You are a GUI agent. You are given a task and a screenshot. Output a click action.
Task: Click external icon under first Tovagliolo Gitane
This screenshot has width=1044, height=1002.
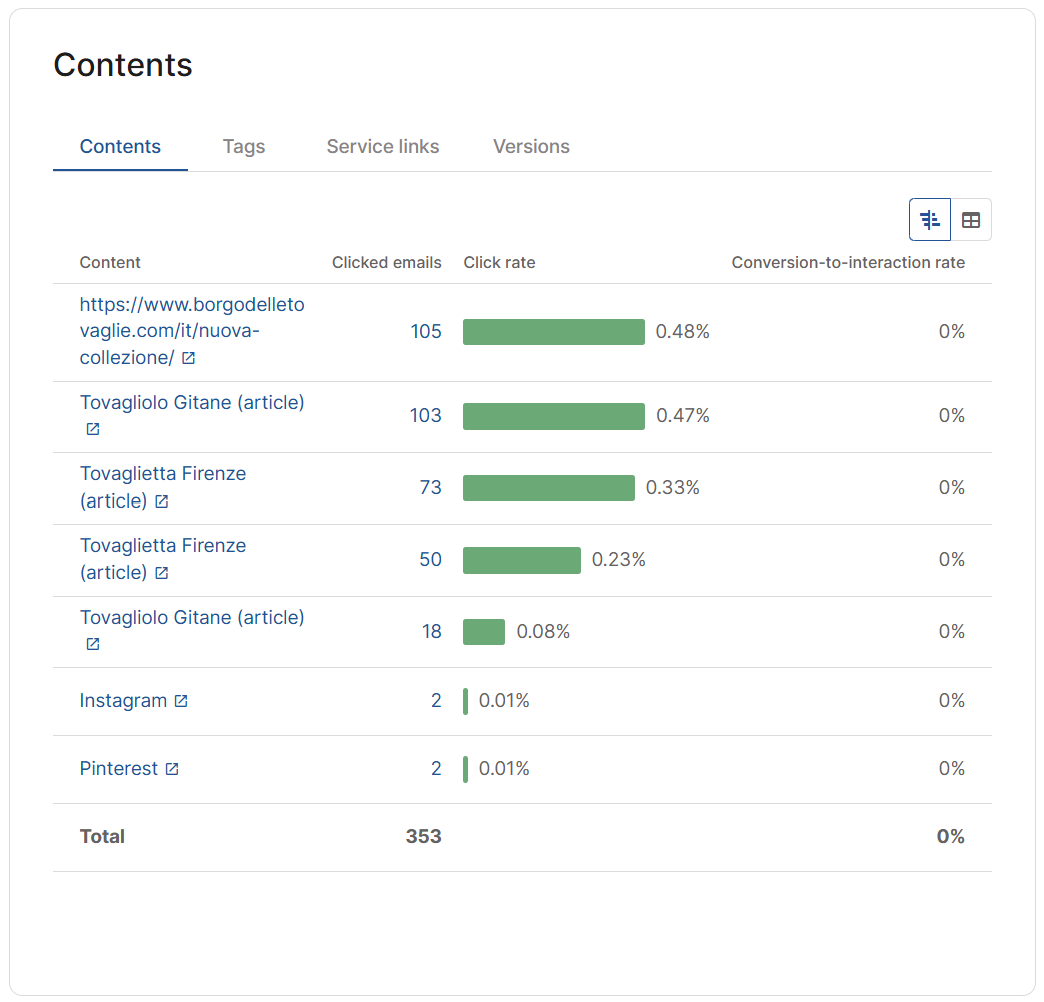[x=93, y=429]
